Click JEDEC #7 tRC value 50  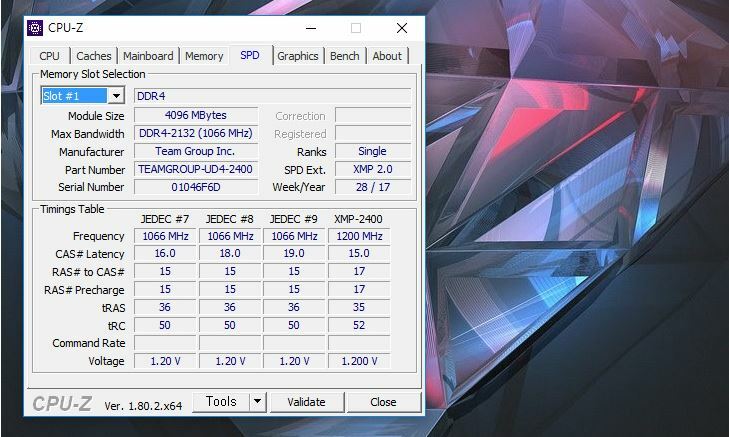tap(165, 325)
